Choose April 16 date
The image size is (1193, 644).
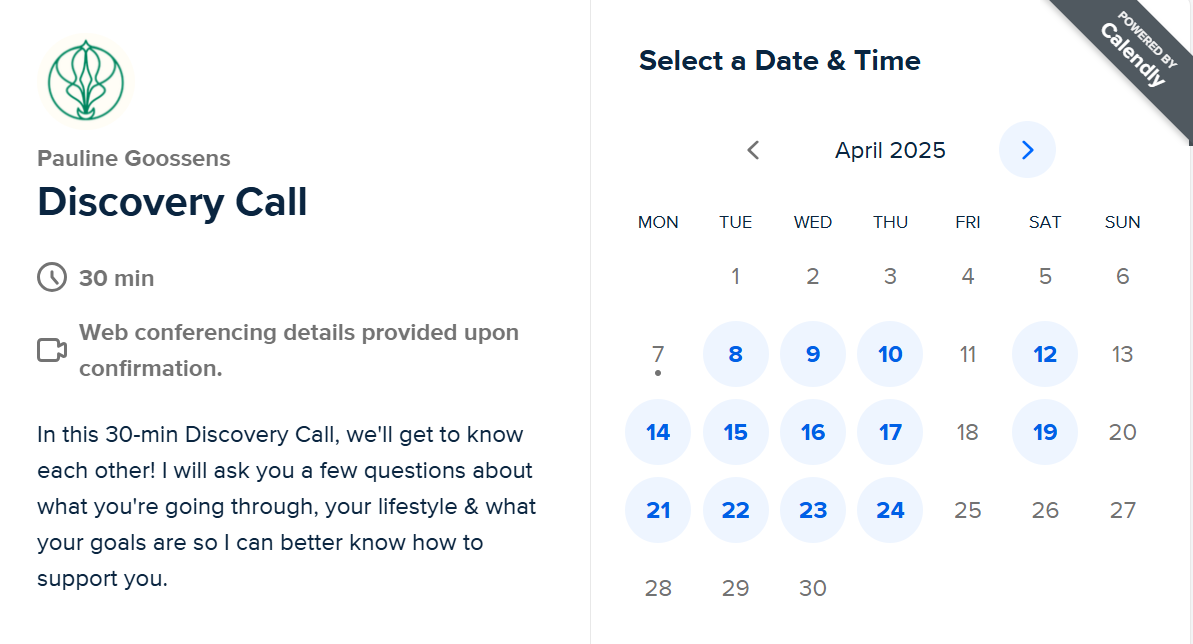click(x=813, y=432)
